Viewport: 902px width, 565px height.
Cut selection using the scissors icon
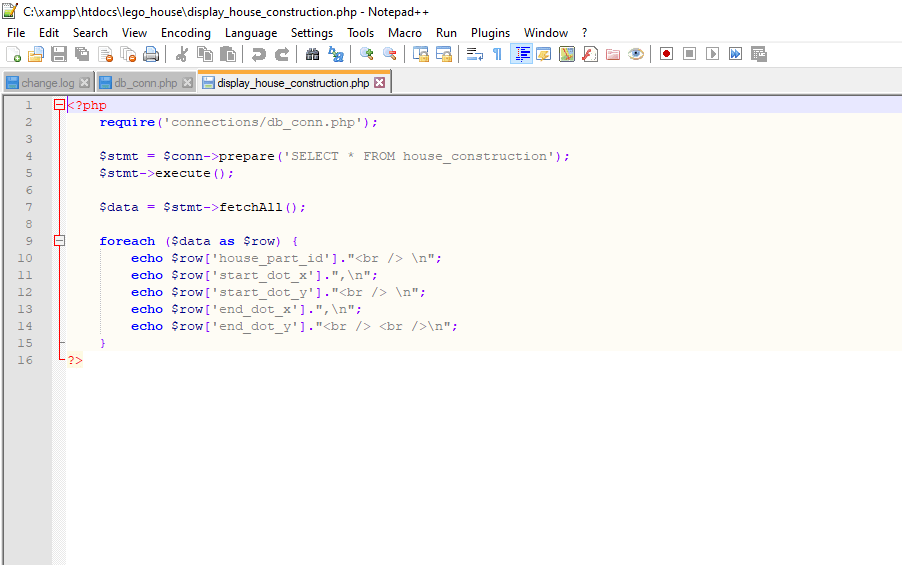(x=182, y=54)
